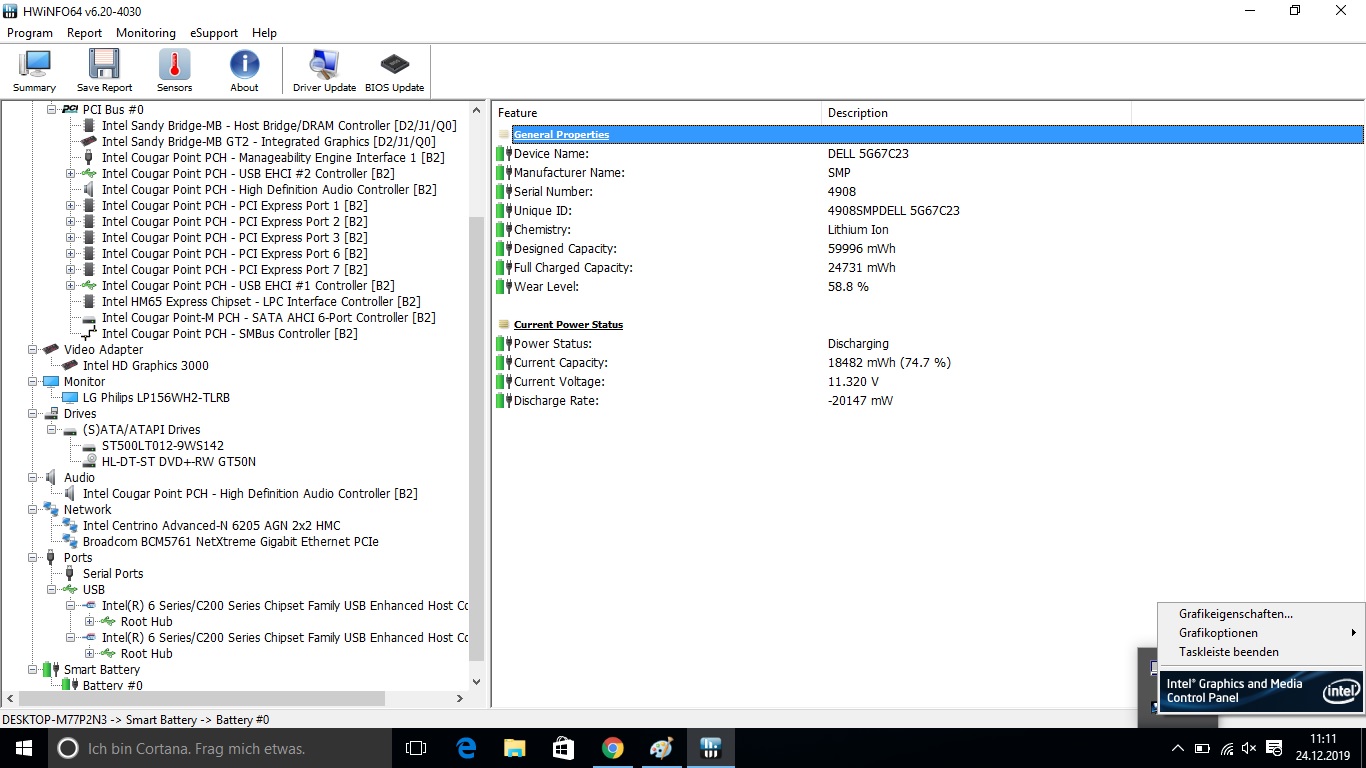
Task: Launch Driver Update from toolbar
Action: [324, 71]
